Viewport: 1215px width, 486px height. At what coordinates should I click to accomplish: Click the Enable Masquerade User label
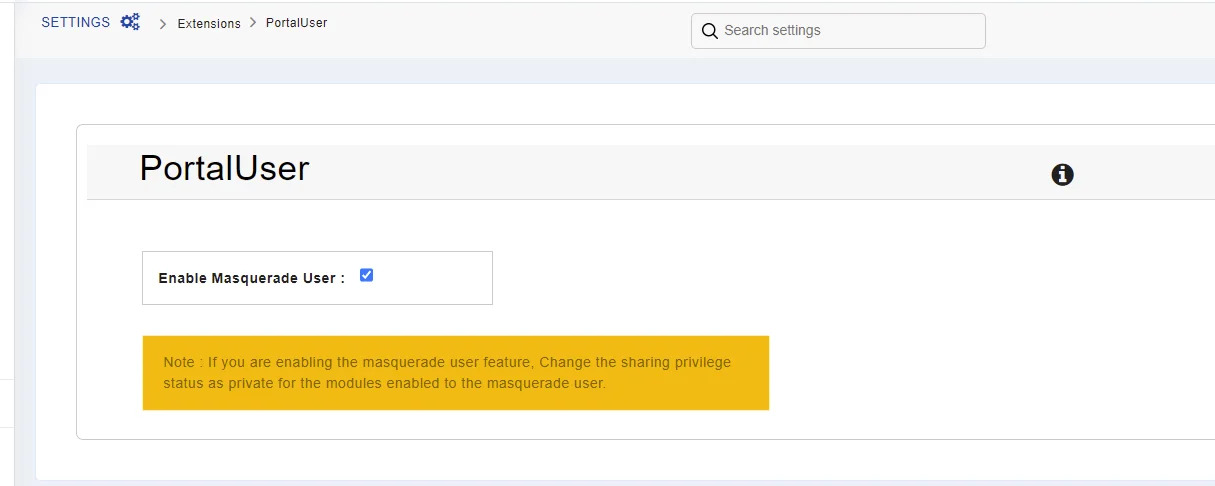(251, 278)
